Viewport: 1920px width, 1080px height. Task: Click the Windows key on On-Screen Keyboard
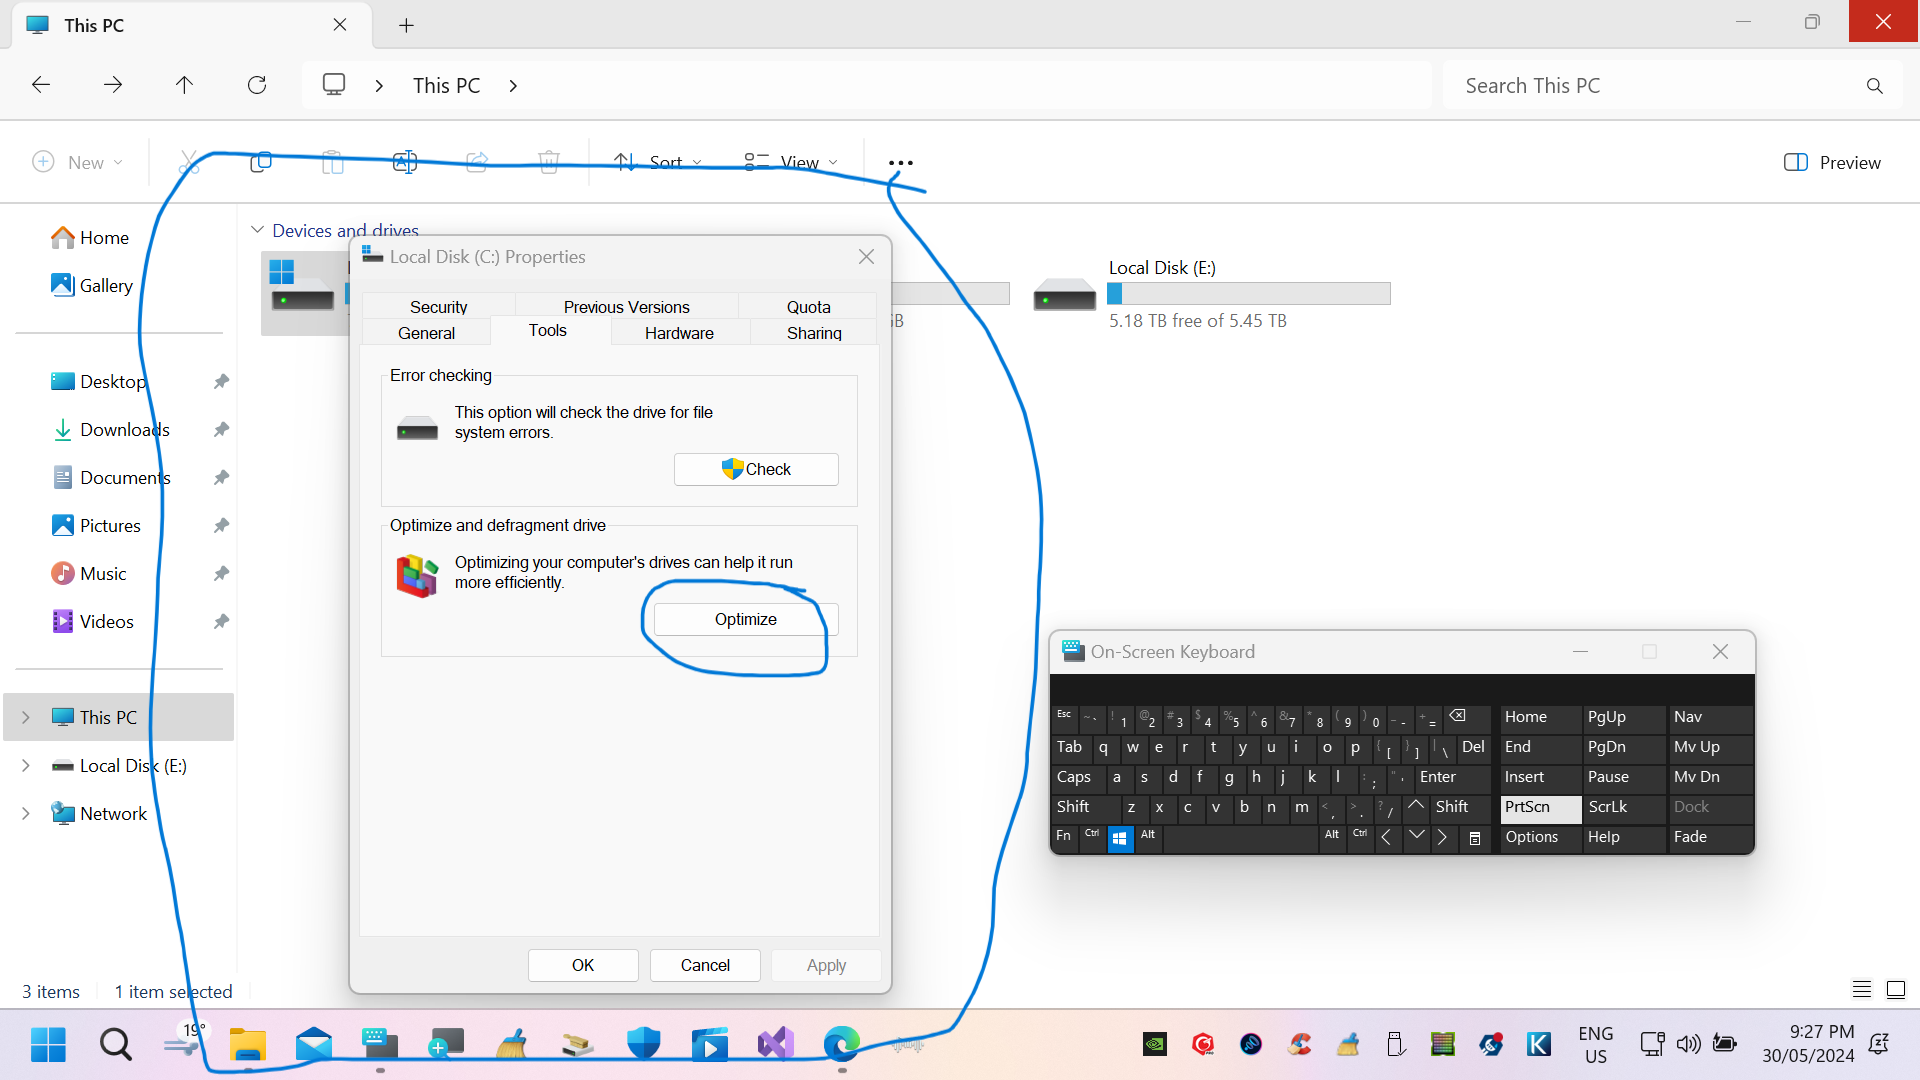[1120, 838]
